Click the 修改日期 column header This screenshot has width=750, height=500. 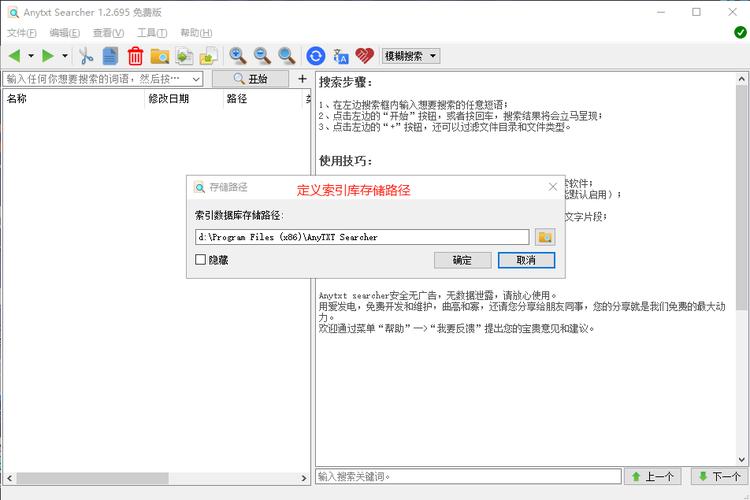pos(184,99)
